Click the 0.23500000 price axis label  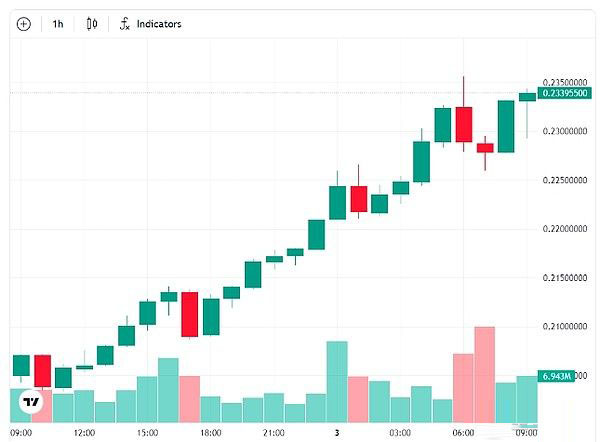[x=564, y=82]
